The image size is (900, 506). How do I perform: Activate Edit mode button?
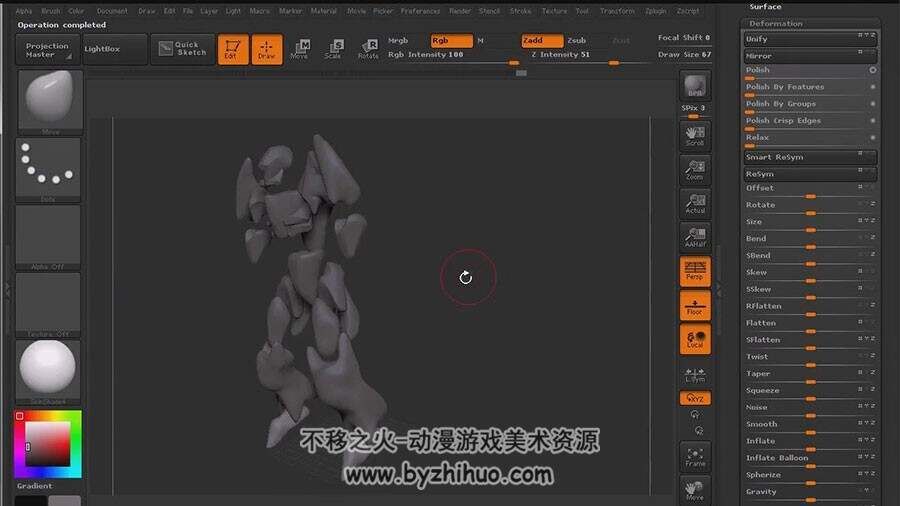pos(233,49)
